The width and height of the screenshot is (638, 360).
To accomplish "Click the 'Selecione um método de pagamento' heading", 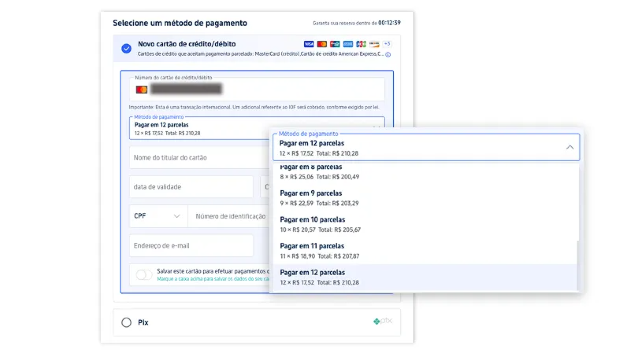I will pyautogui.click(x=180, y=23).
